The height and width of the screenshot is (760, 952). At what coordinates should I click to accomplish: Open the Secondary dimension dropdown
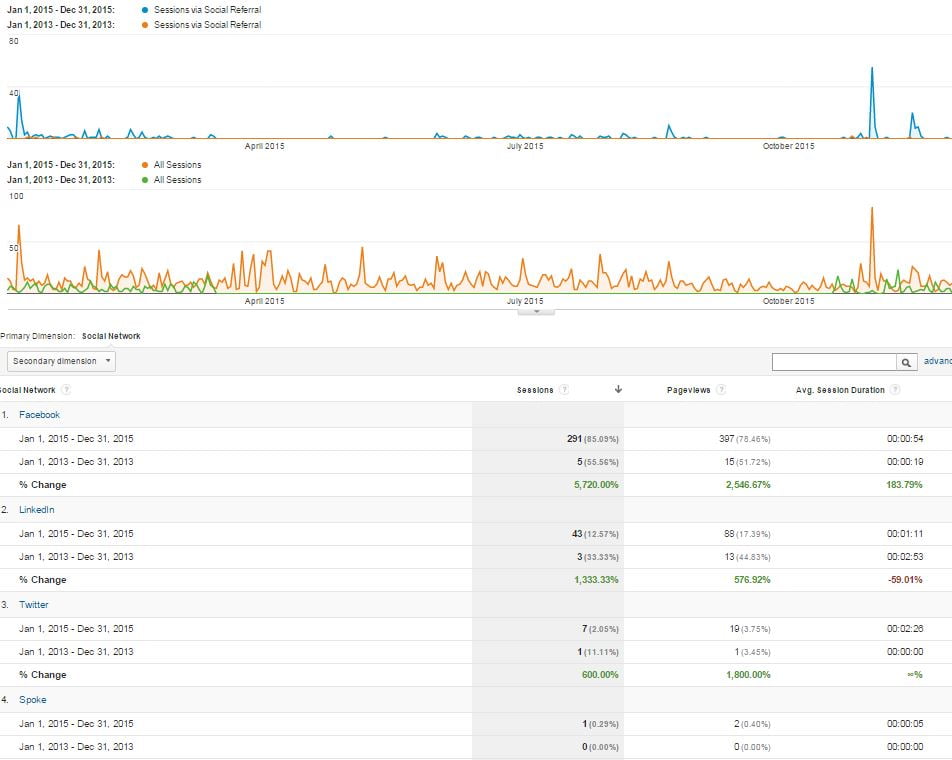tap(61, 361)
